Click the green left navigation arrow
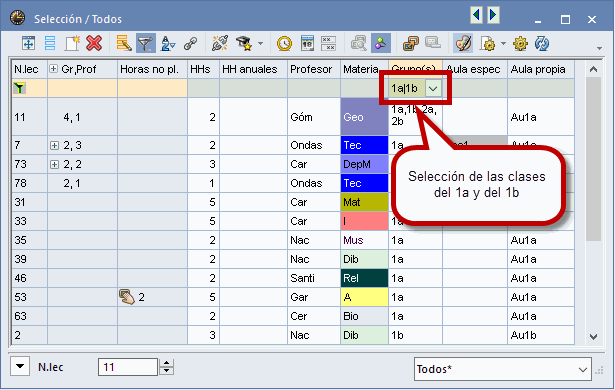Image resolution: width=615 pixels, height=390 pixels. click(x=476, y=15)
